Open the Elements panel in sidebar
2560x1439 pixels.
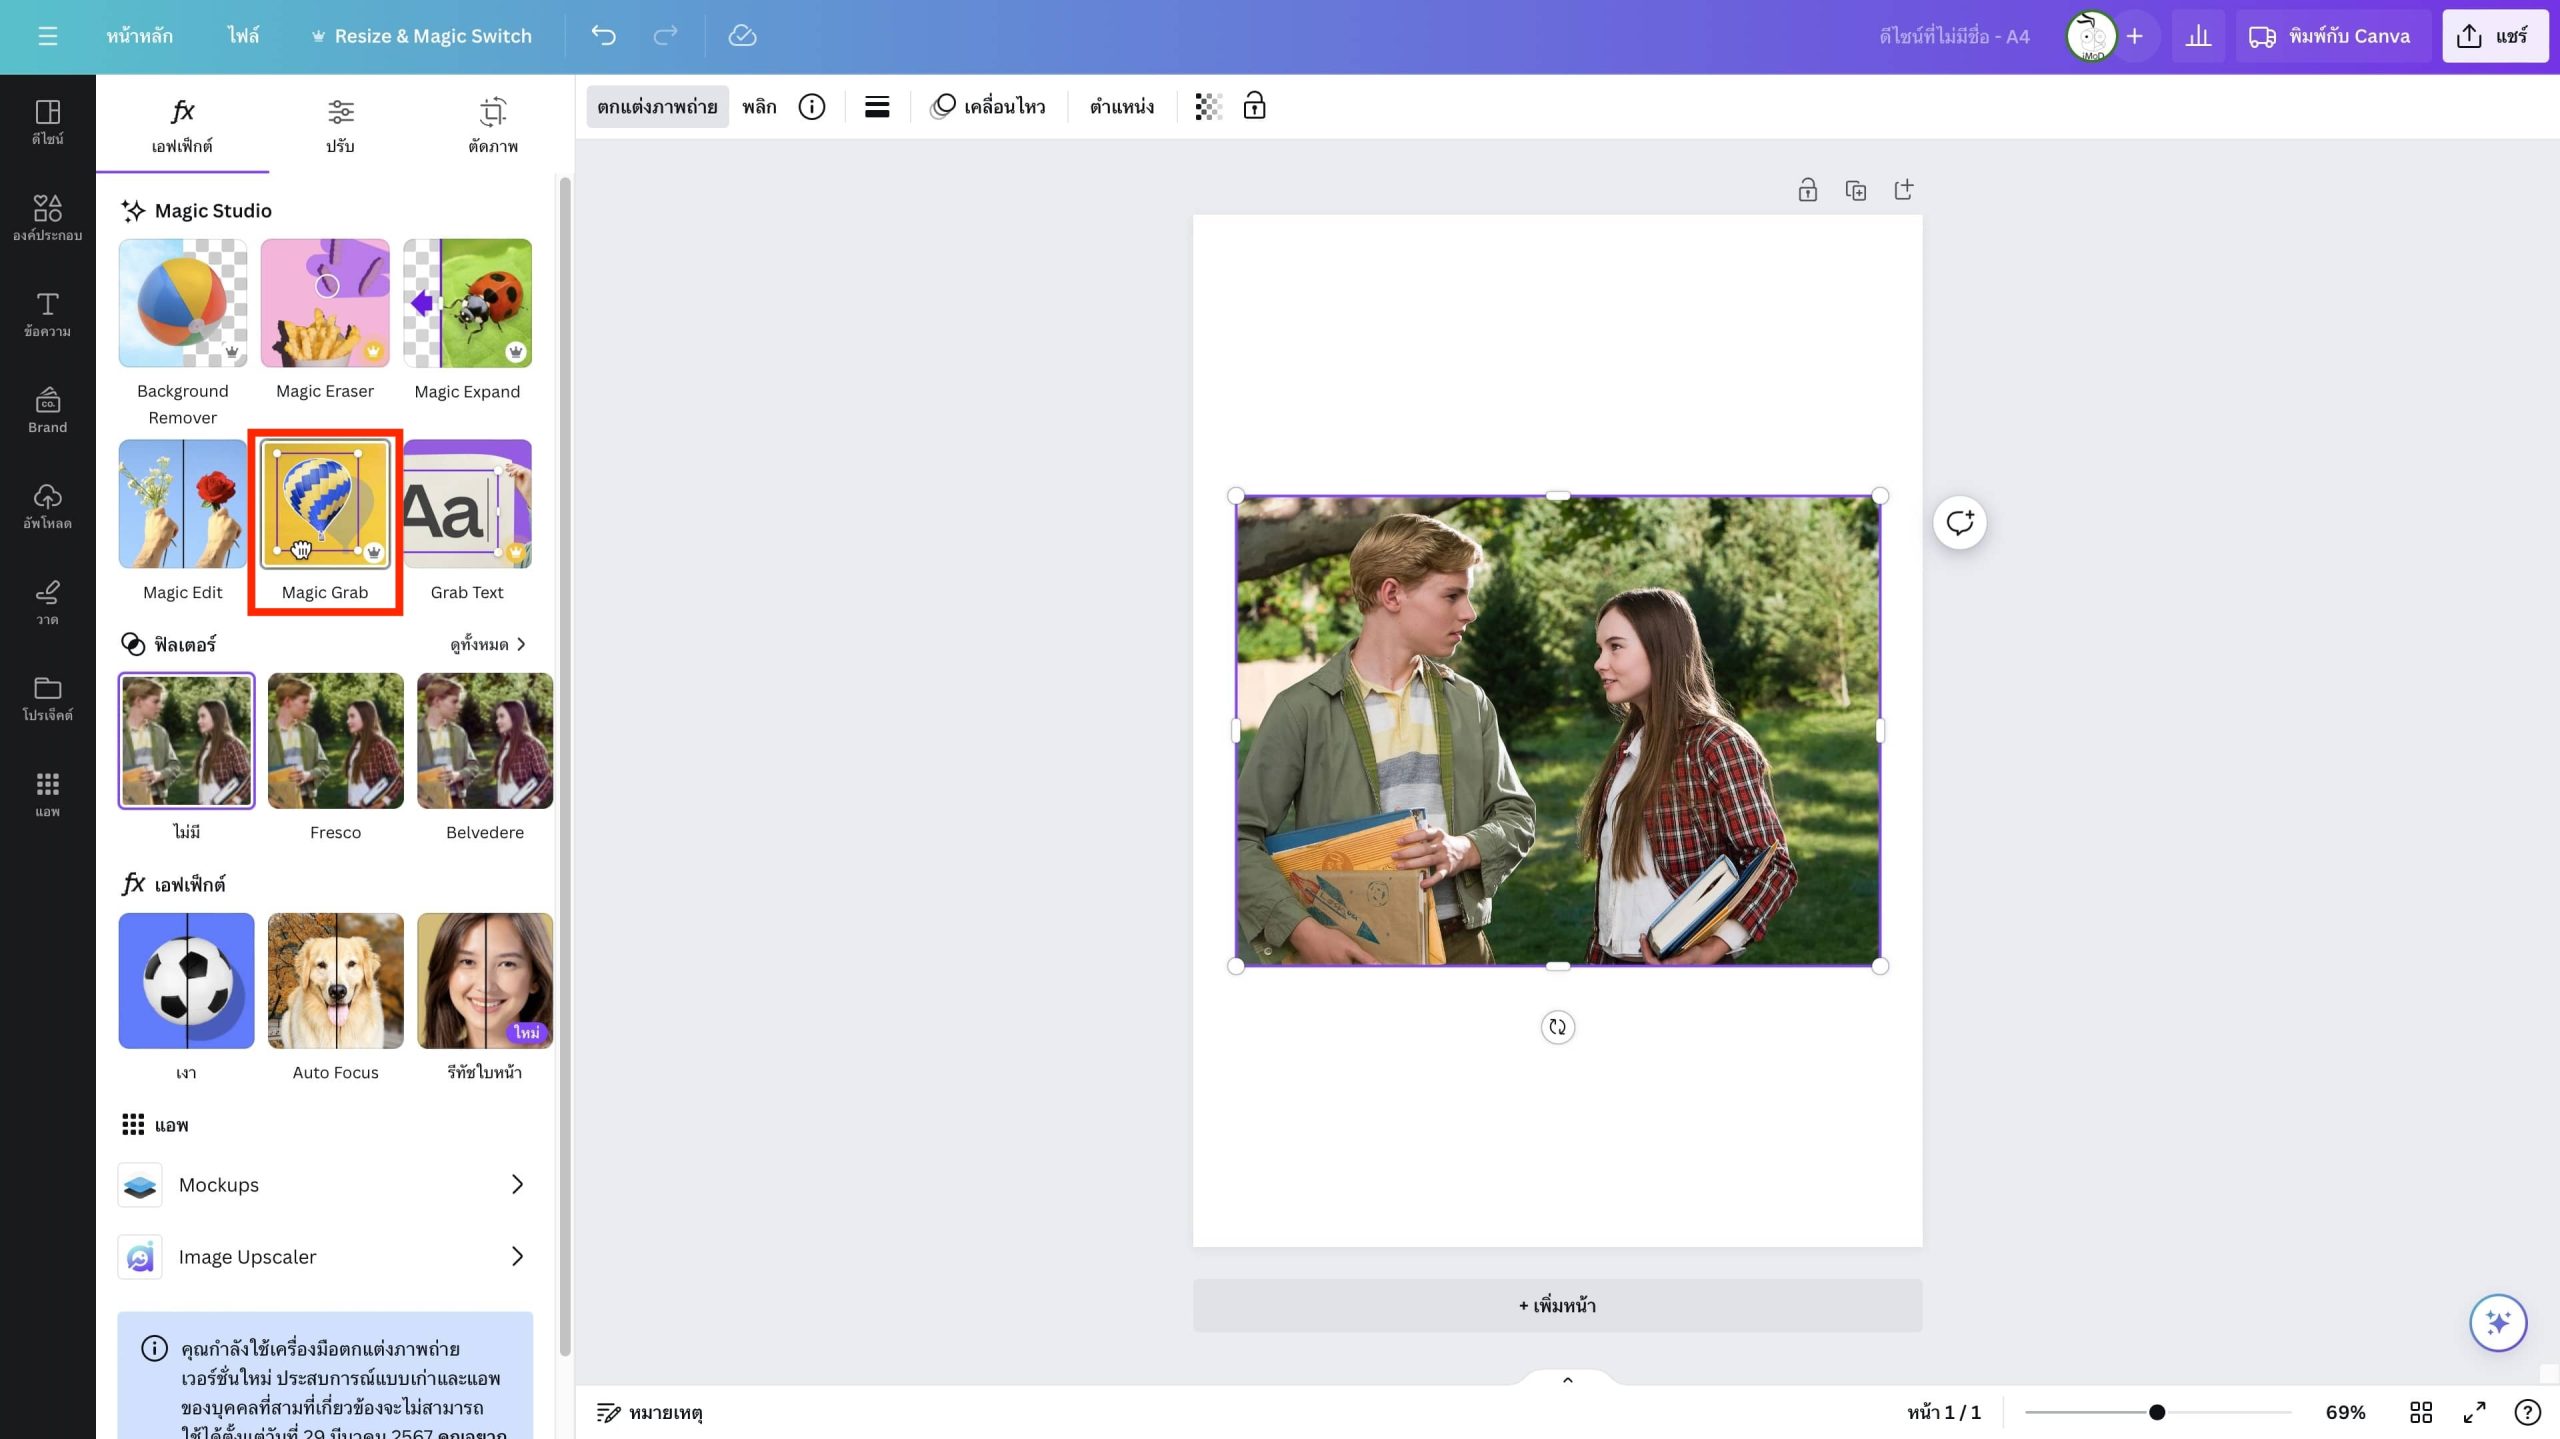47,217
